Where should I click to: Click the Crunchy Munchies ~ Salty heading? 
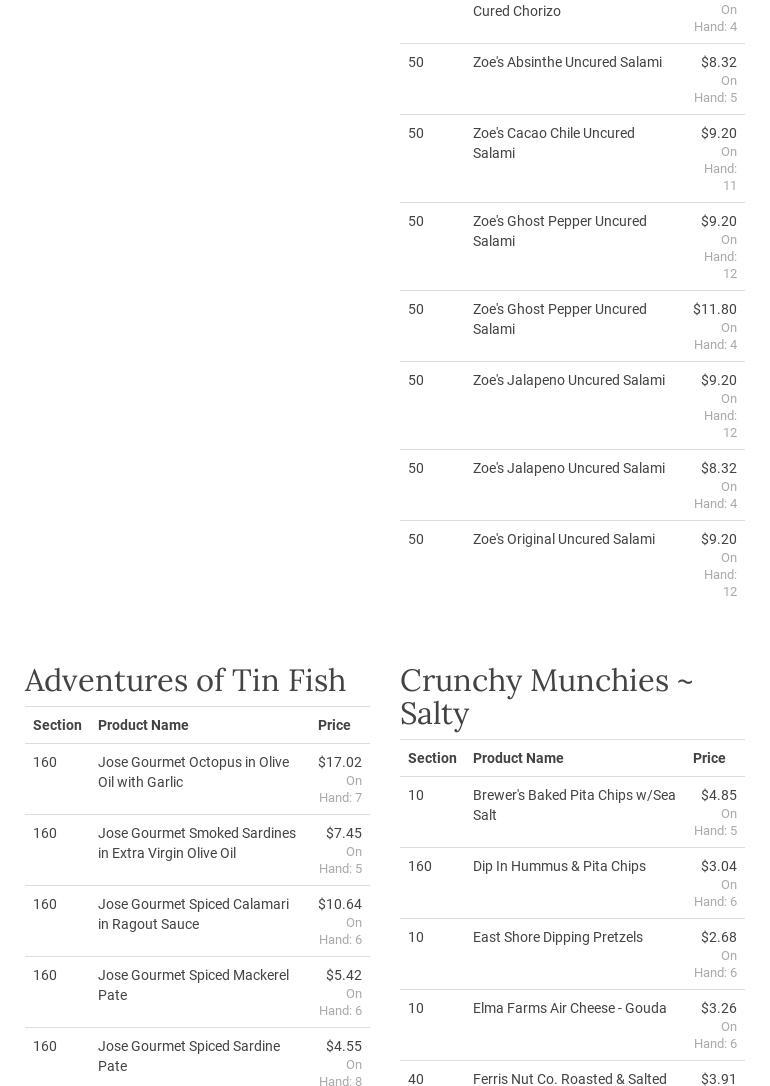(546, 696)
